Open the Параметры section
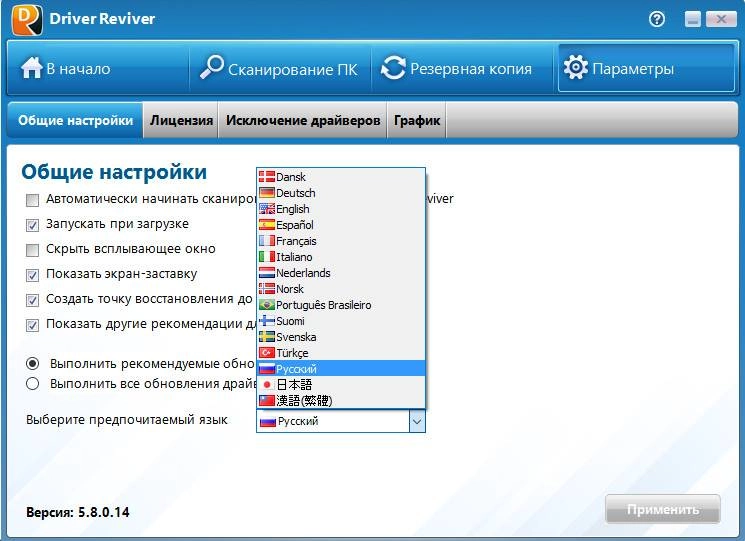Image resolution: width=745 pixels, height=541 pixels. pyautogui.click(x=646, y=68)
